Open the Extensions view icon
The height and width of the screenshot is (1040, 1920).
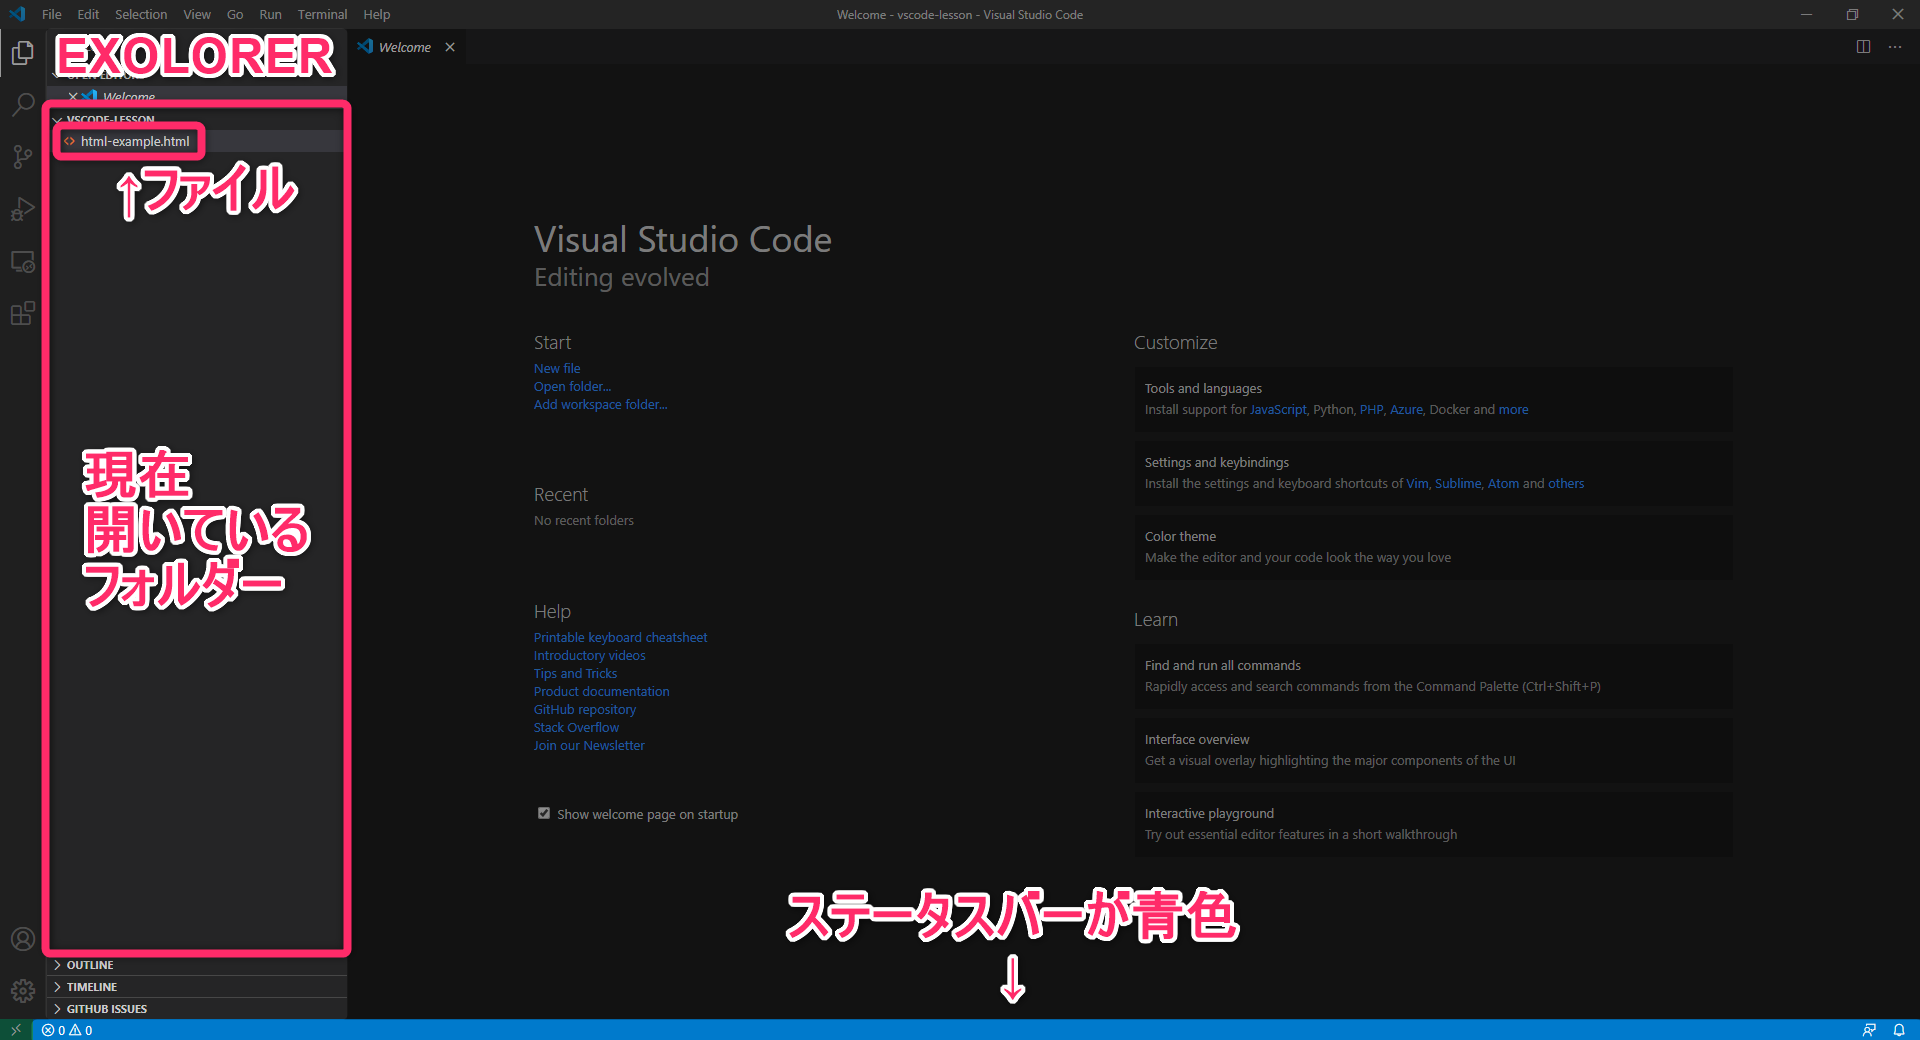22,314
